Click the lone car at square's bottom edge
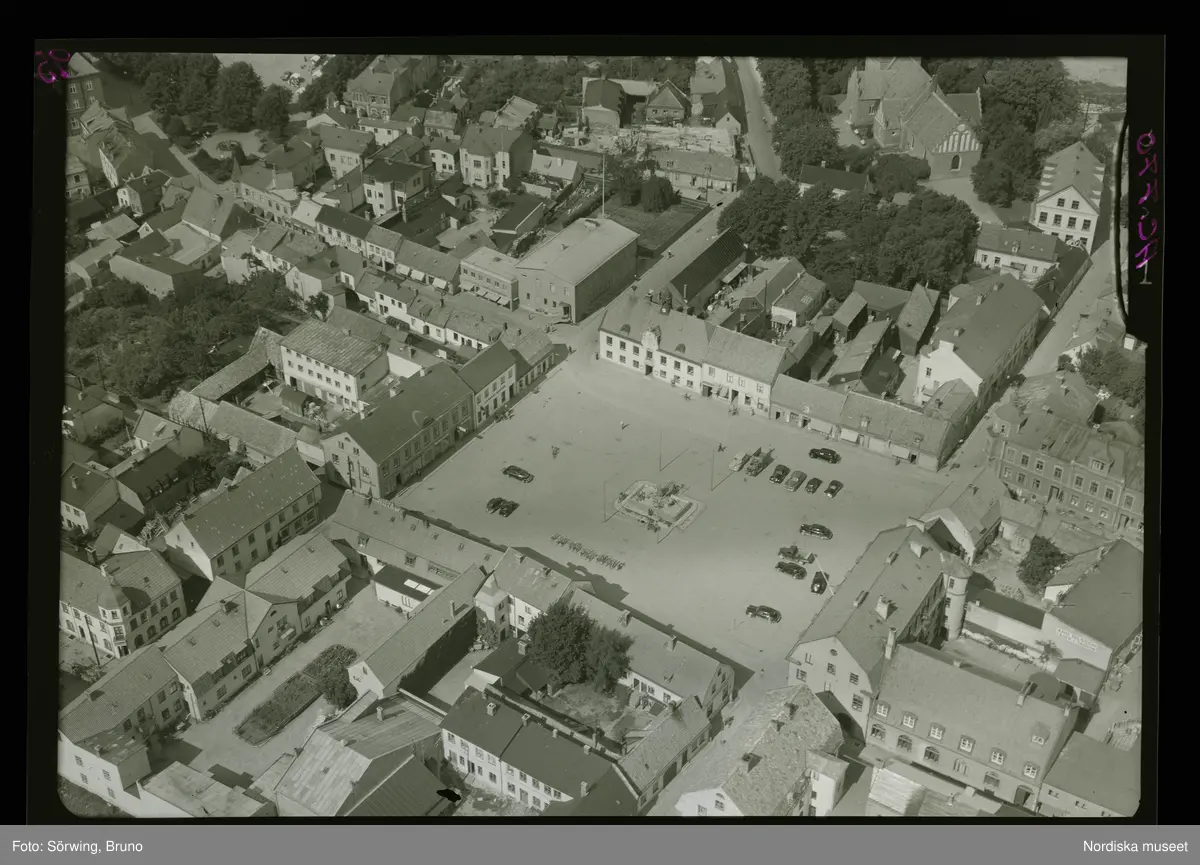 tap(763, 613)
